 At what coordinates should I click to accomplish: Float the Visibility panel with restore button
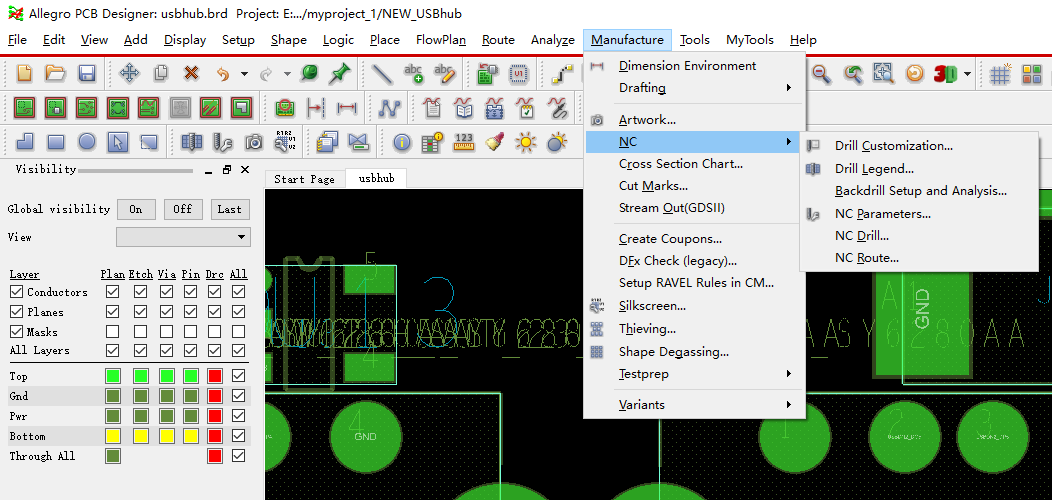coord(227,170)
